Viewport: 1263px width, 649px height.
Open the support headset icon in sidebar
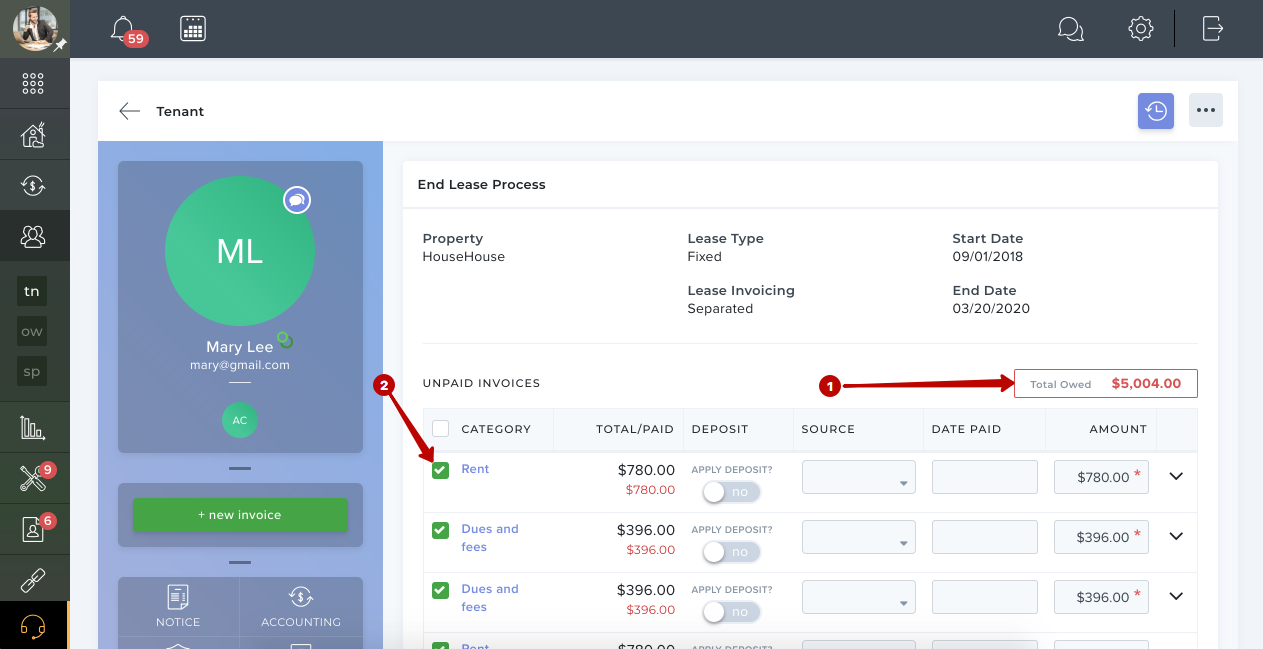point(33,626)
